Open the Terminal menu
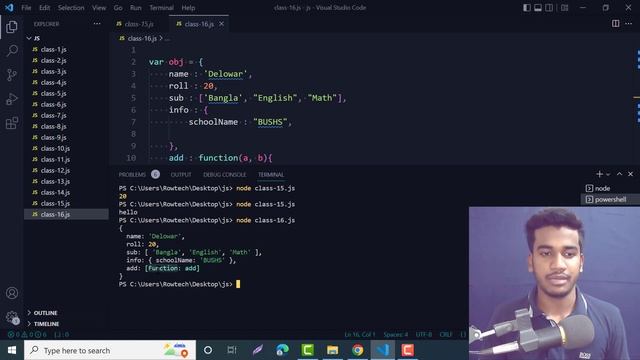The width and height of the screenshot is (640, 360). point(161,8)
